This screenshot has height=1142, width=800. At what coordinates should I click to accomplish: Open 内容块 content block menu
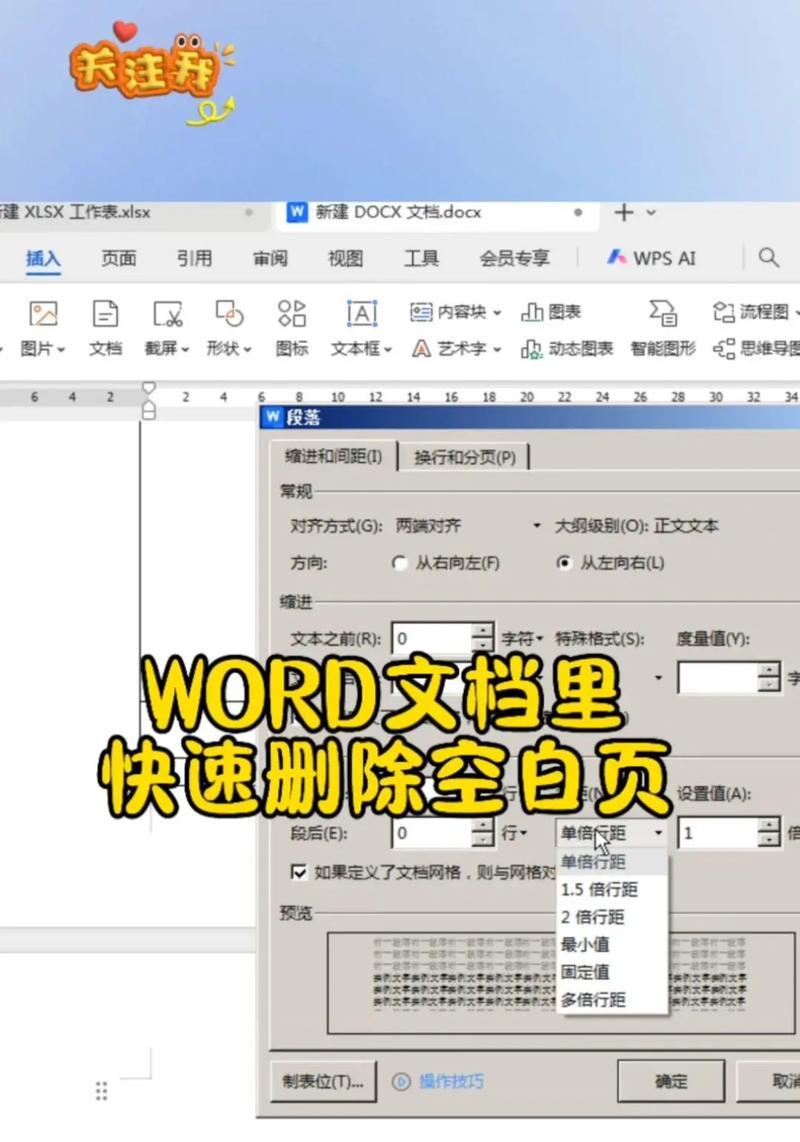coord(455,312)
